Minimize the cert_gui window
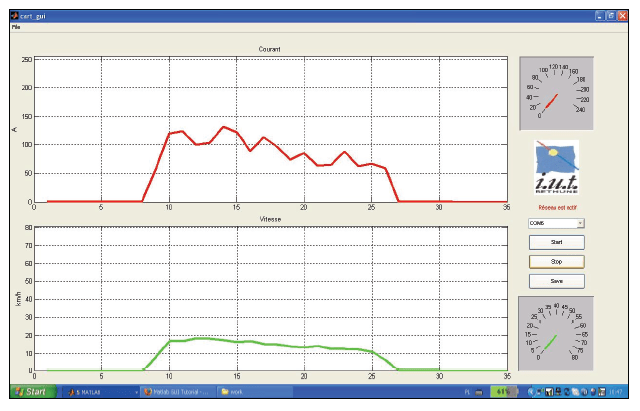Screen dimensions: 640x411 pyautogui.click(x=601, y=16)
